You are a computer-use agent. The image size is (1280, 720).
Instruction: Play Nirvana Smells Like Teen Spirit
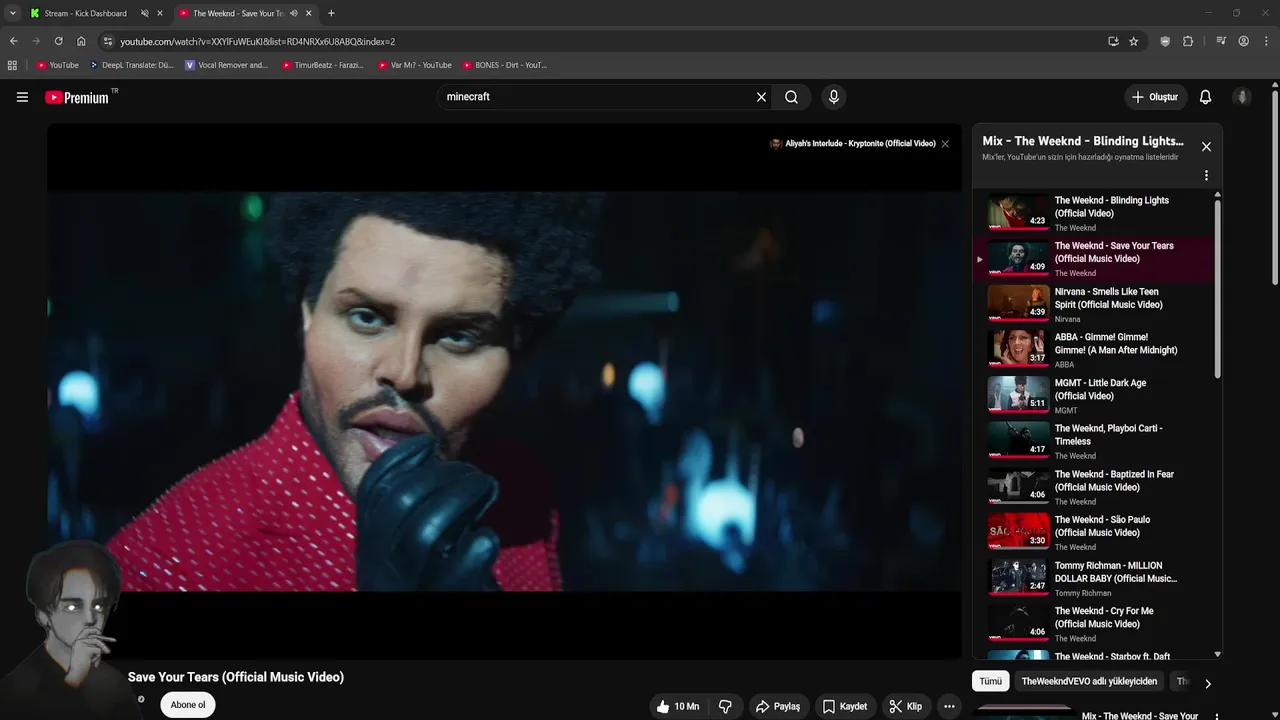1093,304
